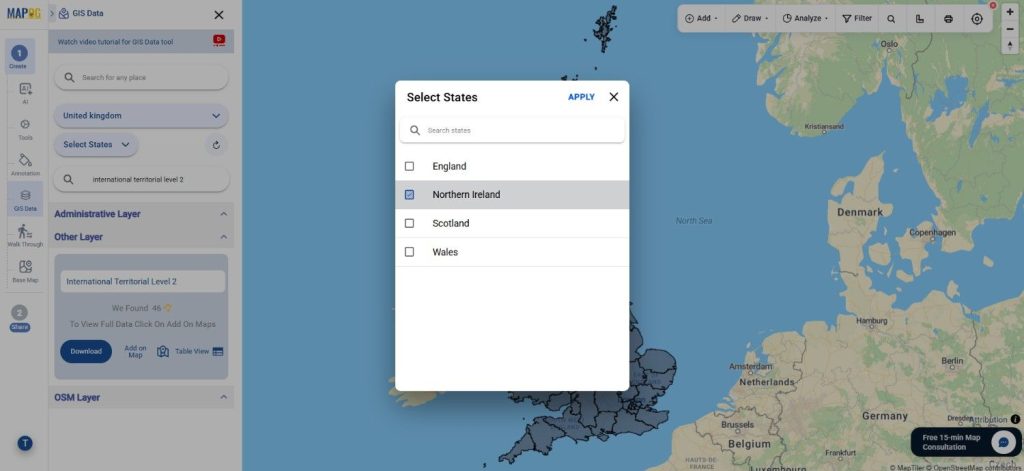1024x471 pixels.
Task: Reset map north with the compass button
Action: click(x=1010, y=45)
